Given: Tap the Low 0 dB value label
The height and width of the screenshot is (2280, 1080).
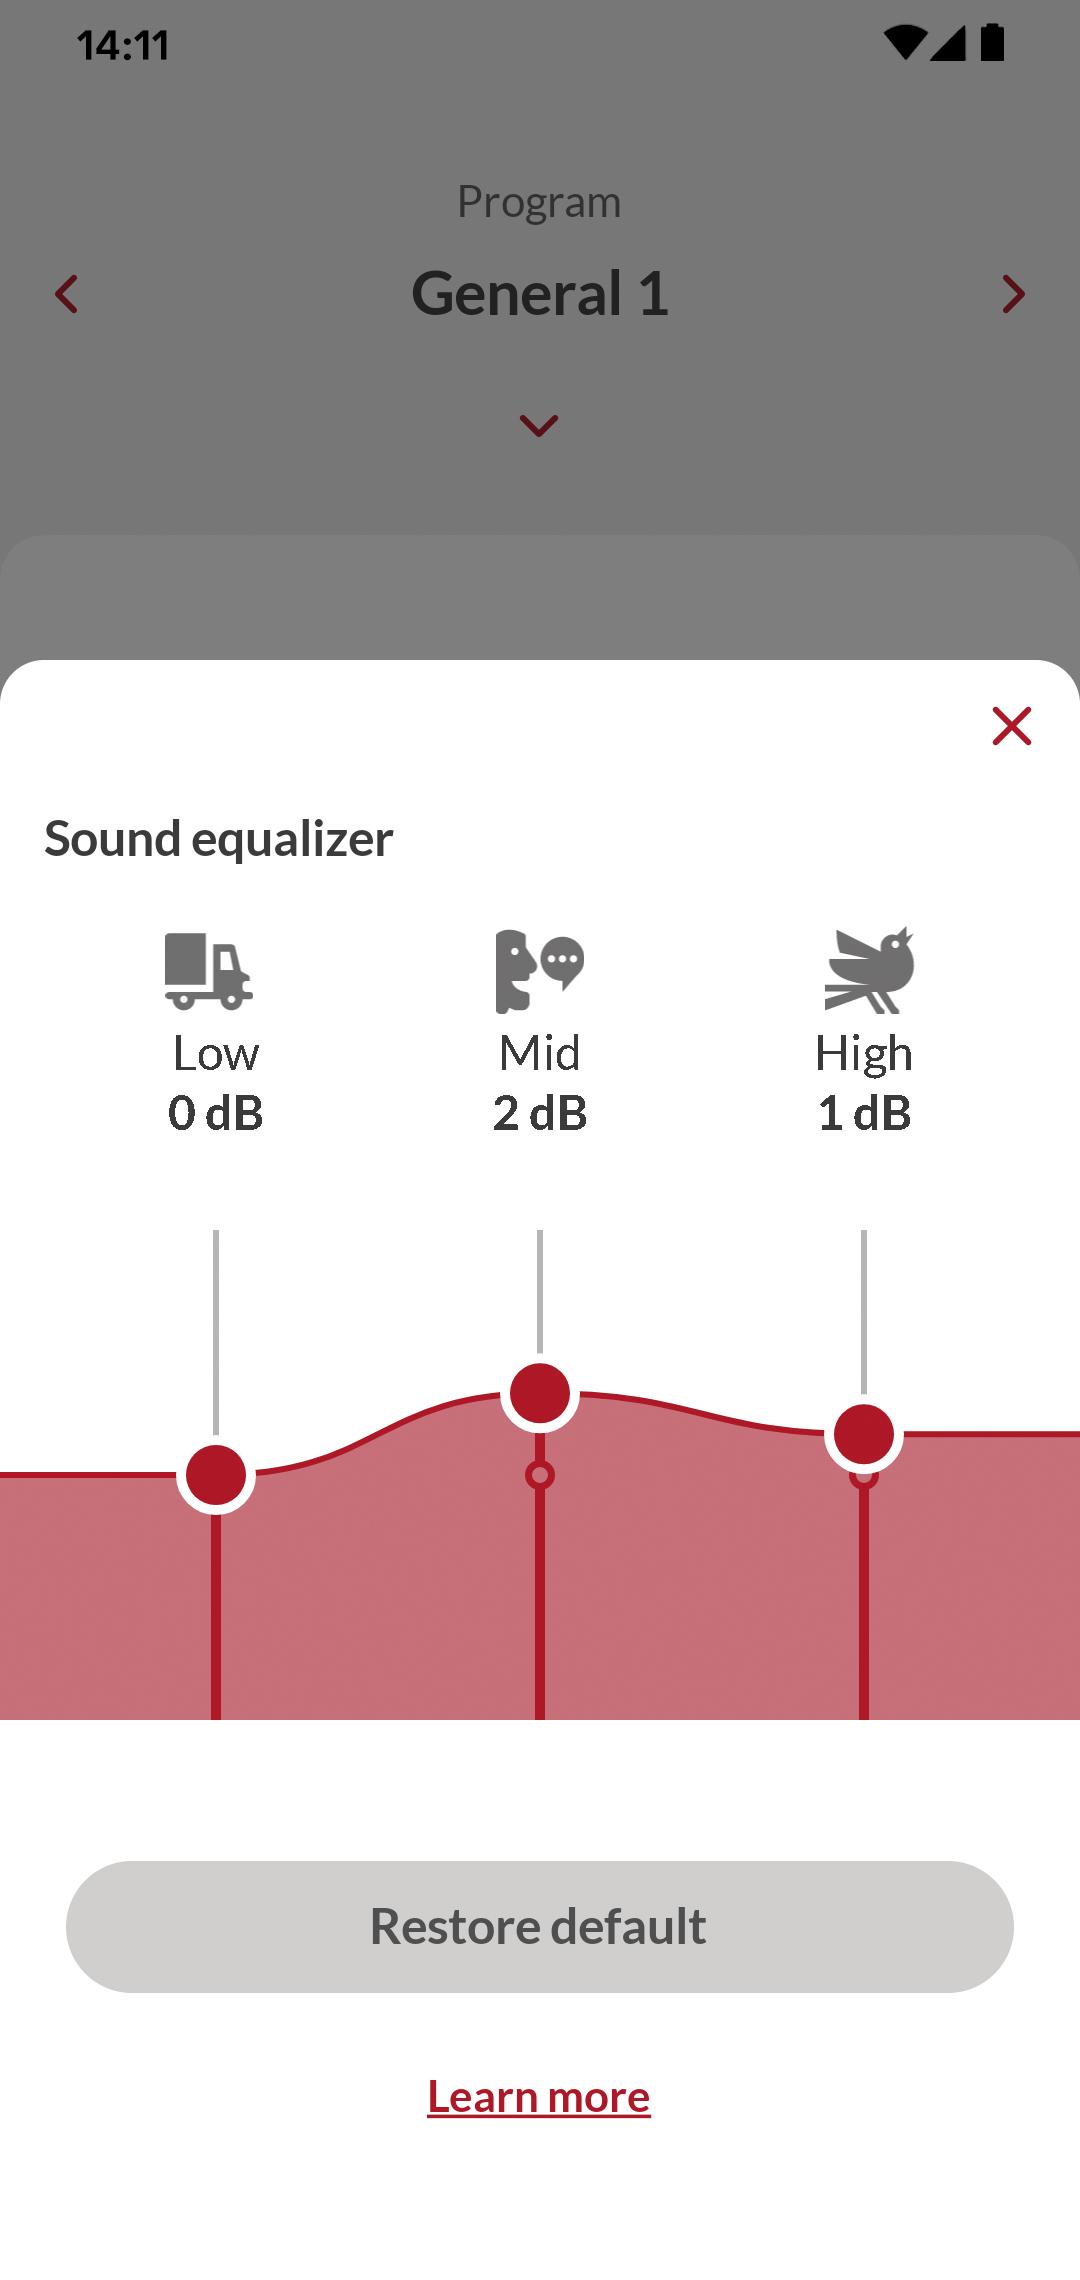Looking at the screenshot, I should pos(216,1113).
